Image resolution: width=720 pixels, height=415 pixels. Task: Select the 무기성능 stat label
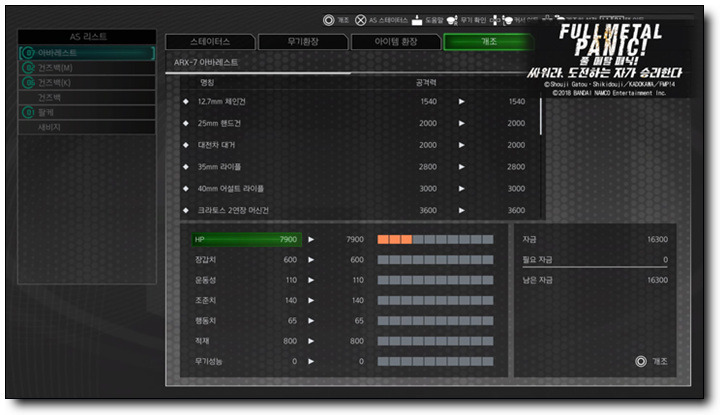(208, 361)
